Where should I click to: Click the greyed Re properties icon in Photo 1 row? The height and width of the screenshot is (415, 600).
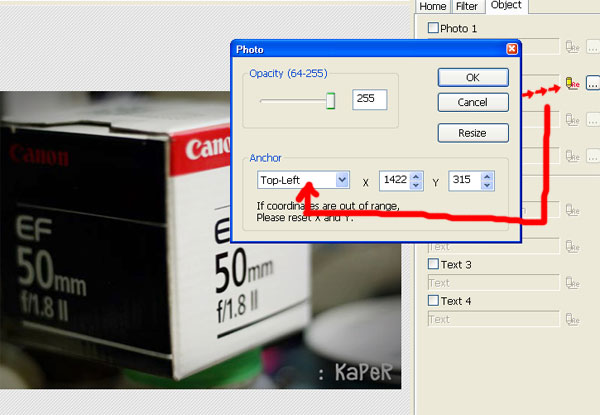(572, 47)
